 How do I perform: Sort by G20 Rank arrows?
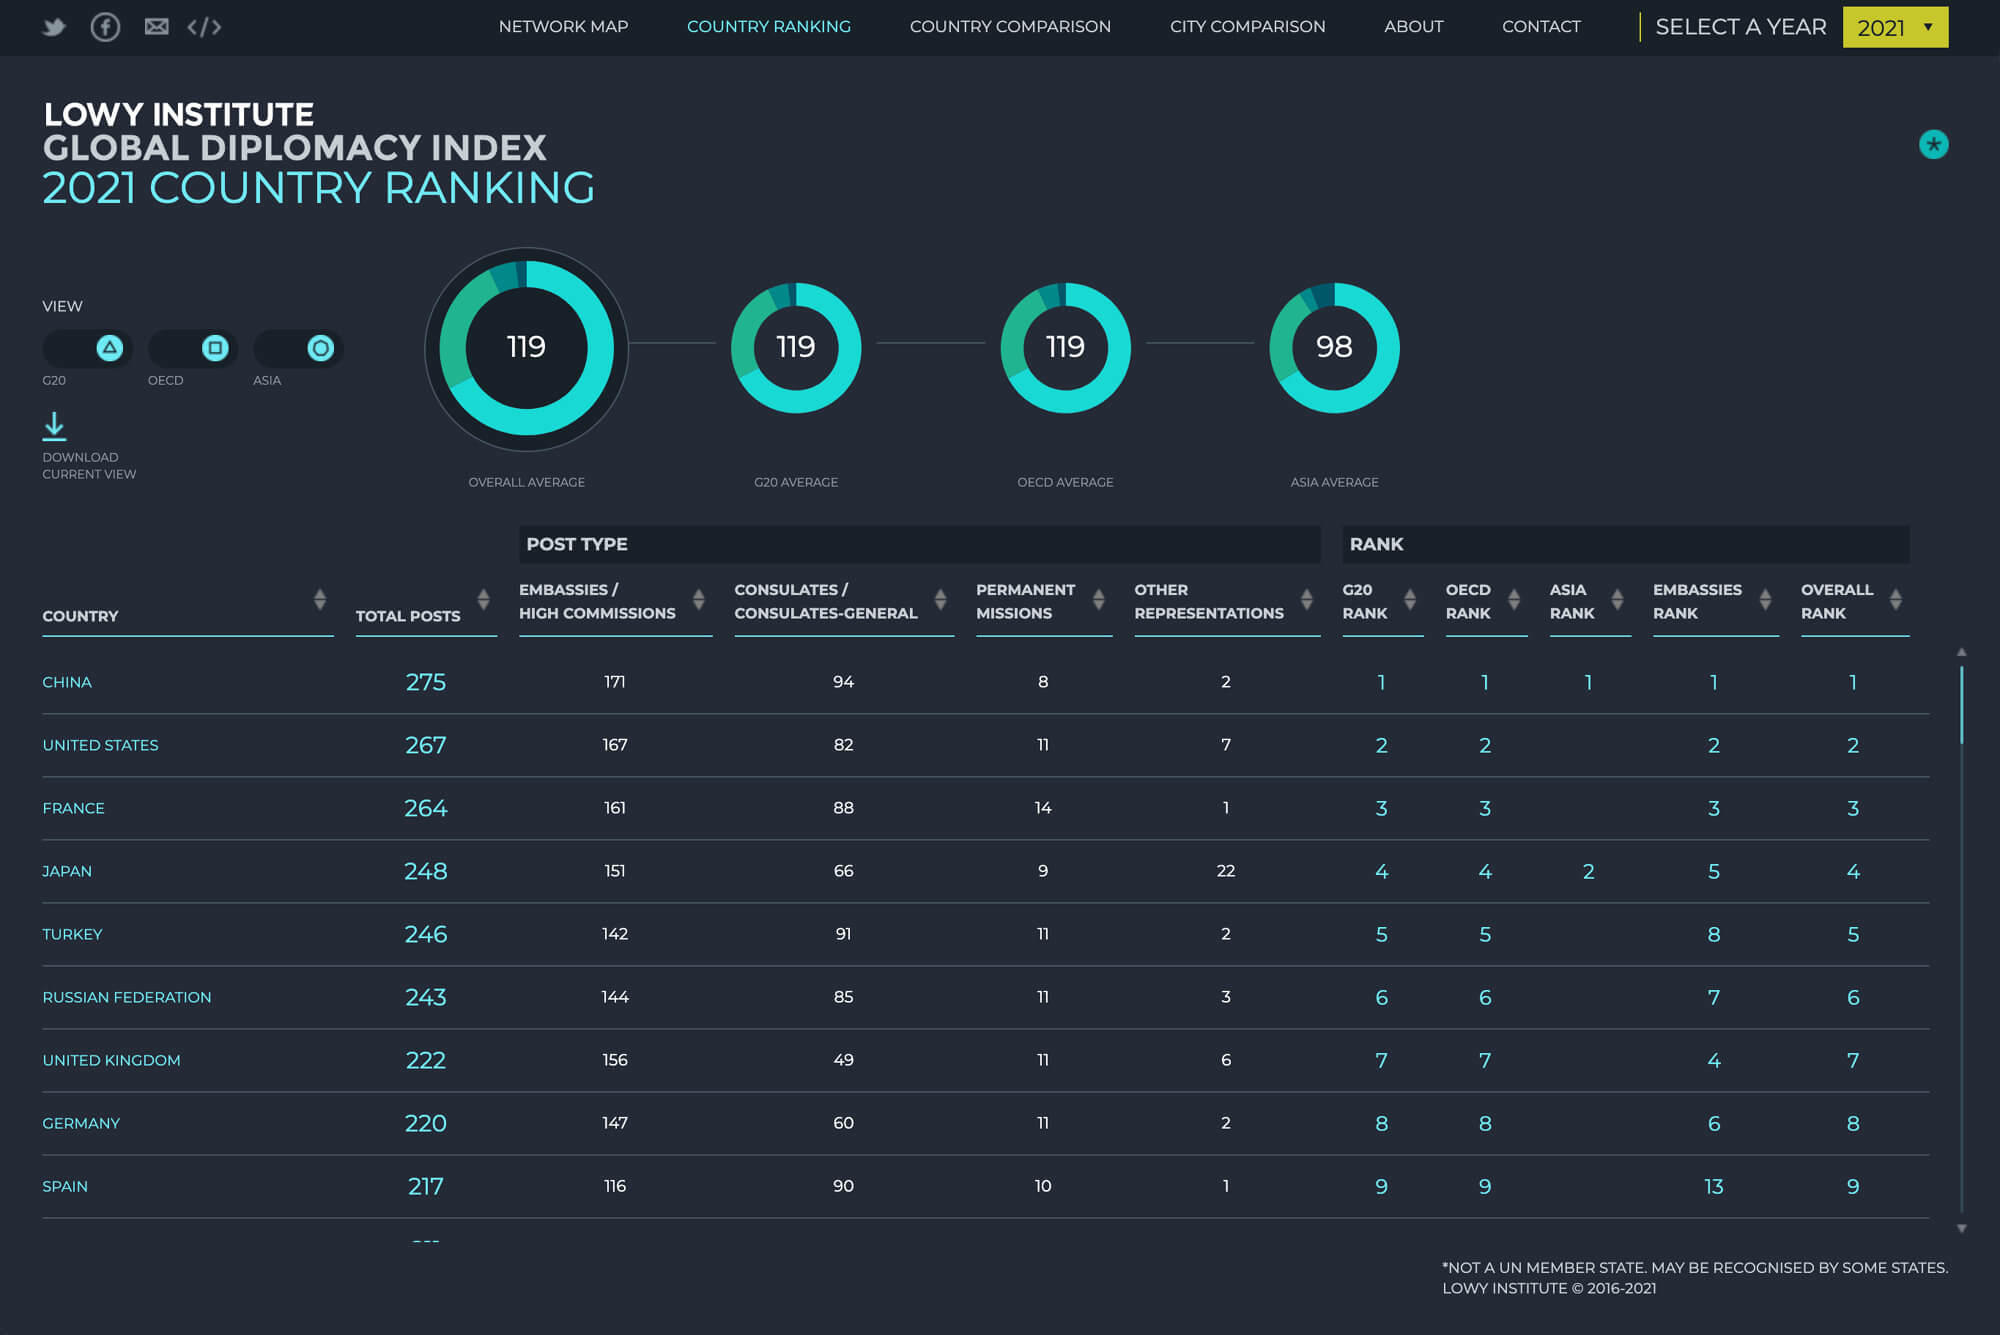(1410, 599)
